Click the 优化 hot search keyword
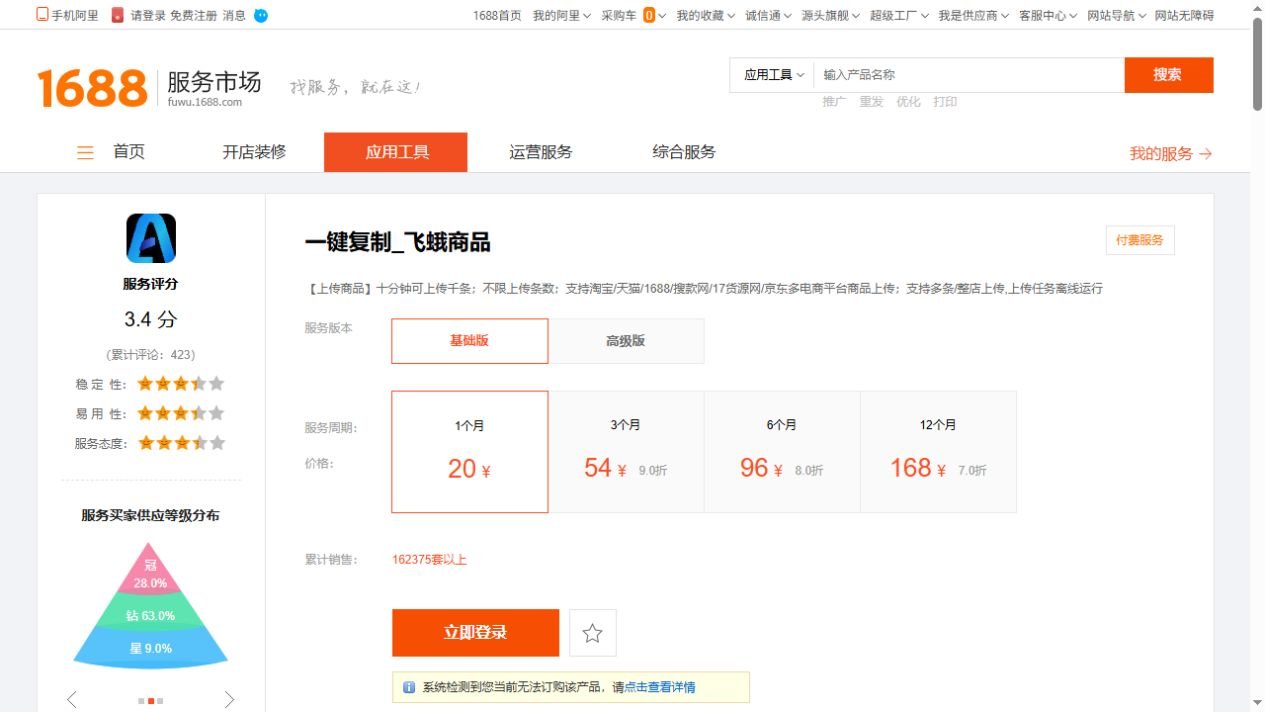Screen dimensions: 1265x712 [908, 102]
